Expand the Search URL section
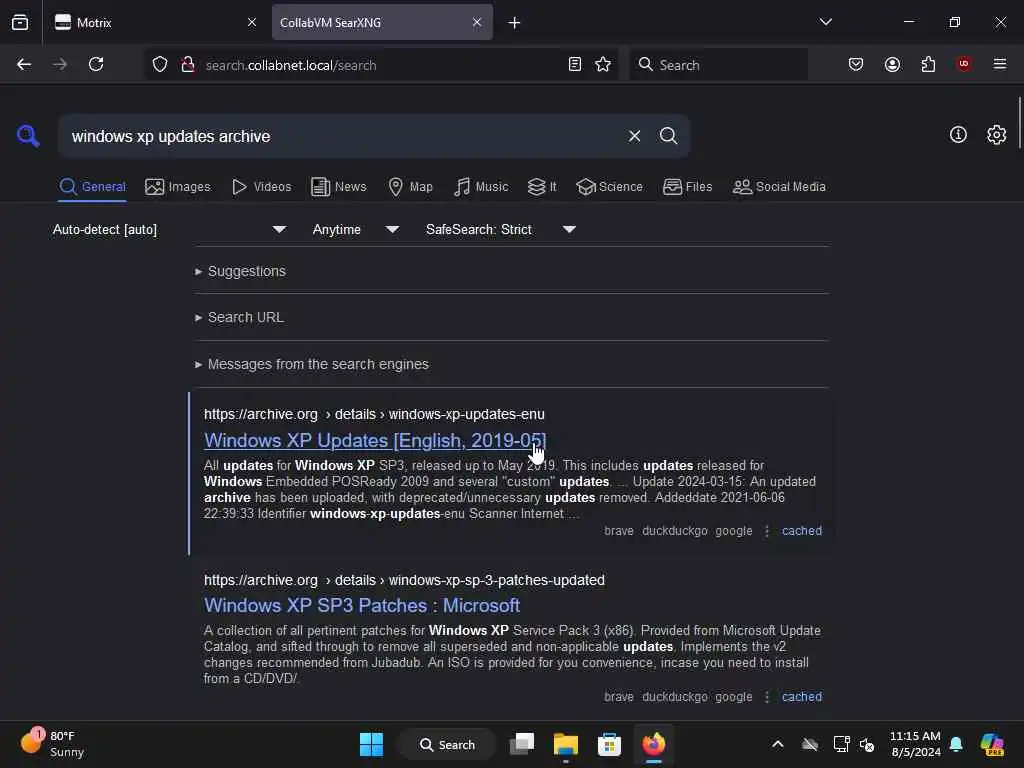 [239, 317]
